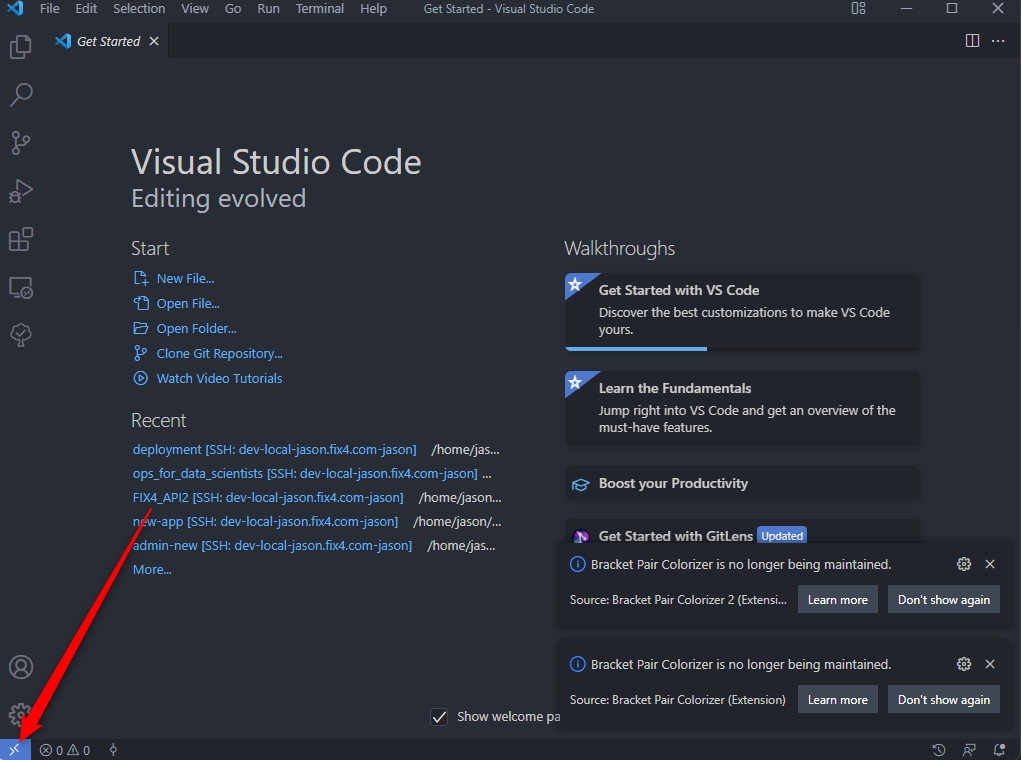Open the Search view icon
Screen dimensions: 1021x760
click(21, 95)
